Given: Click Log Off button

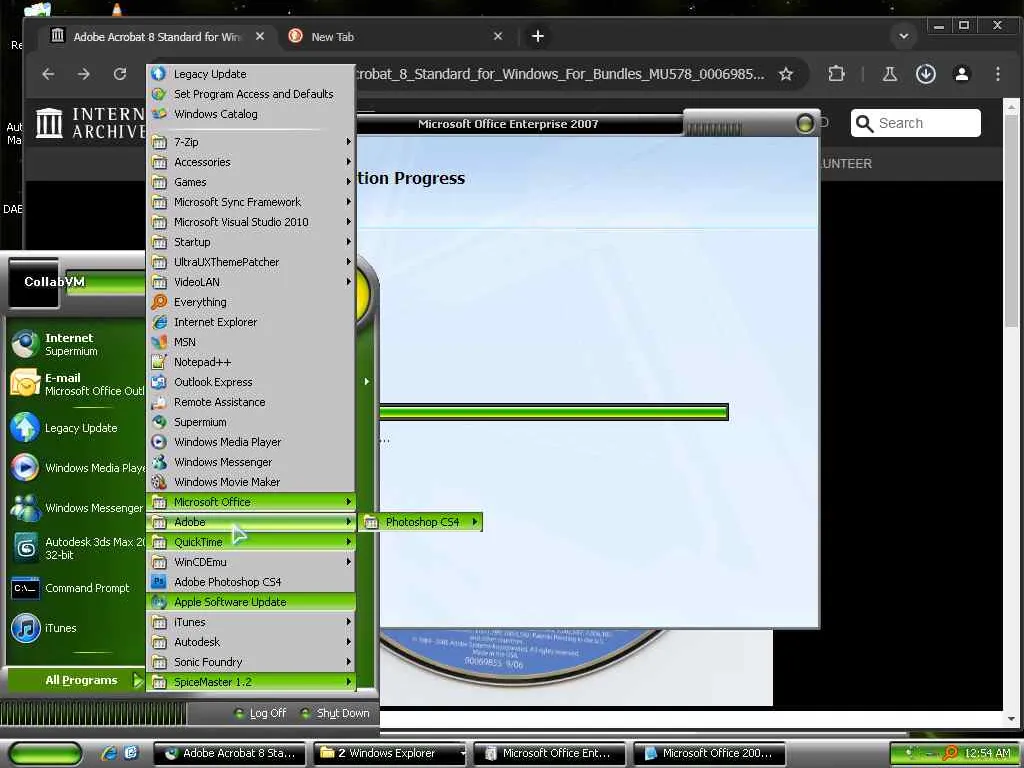Looking at the screenshot, I should (261, 713).
